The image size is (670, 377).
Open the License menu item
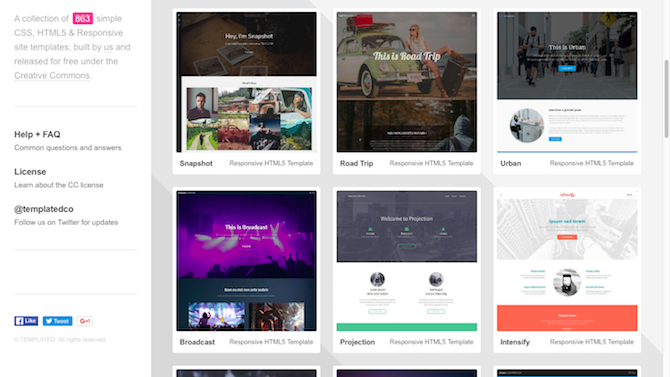[x=30, y=171]
